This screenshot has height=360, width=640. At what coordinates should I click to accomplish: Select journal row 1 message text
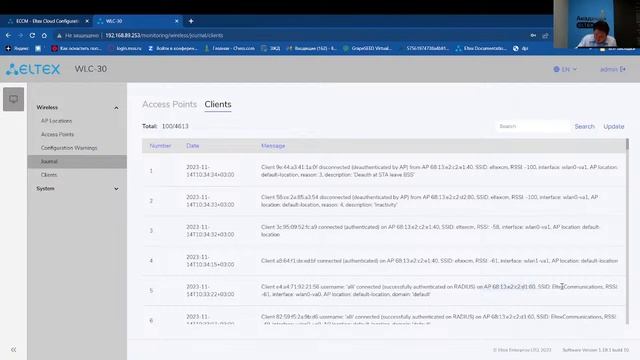tap(440, 171)
